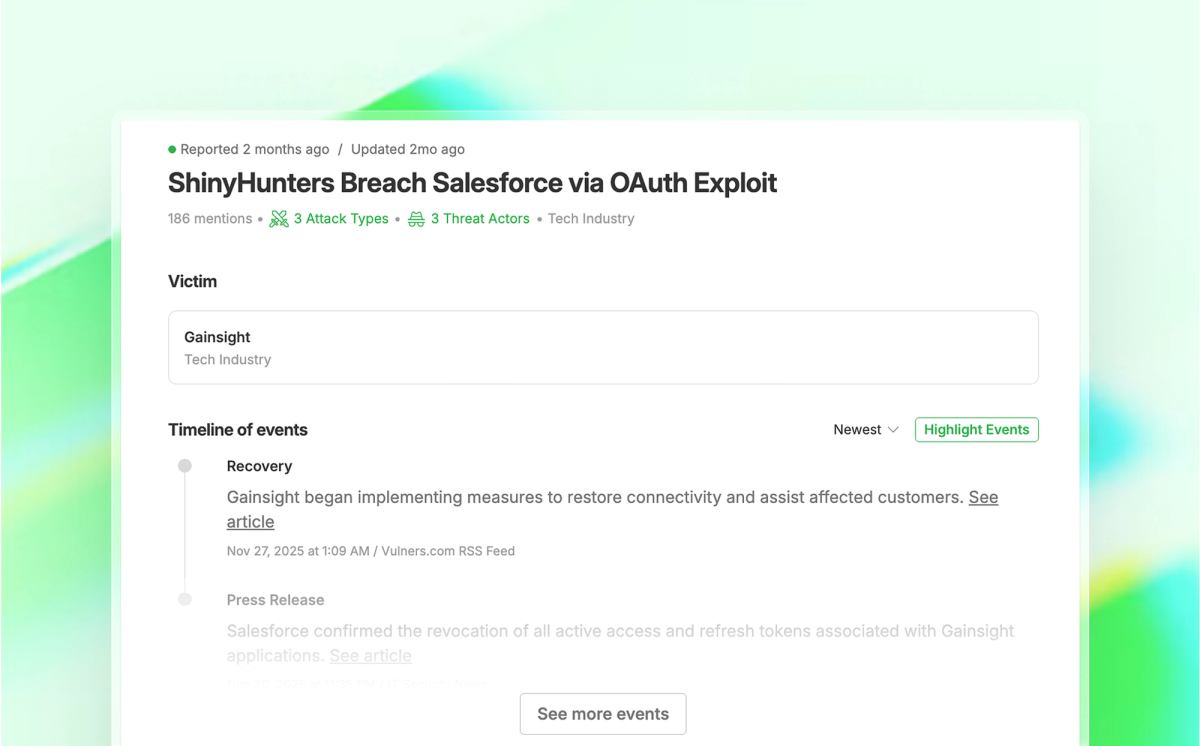Click the Recovery event title
This screenshot has width=1200, height=746.
[x=259, y=466]
